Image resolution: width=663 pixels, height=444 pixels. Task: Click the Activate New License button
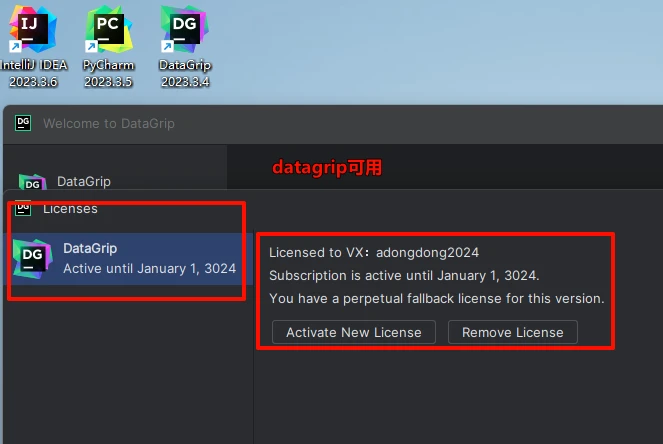click(354, 332)
